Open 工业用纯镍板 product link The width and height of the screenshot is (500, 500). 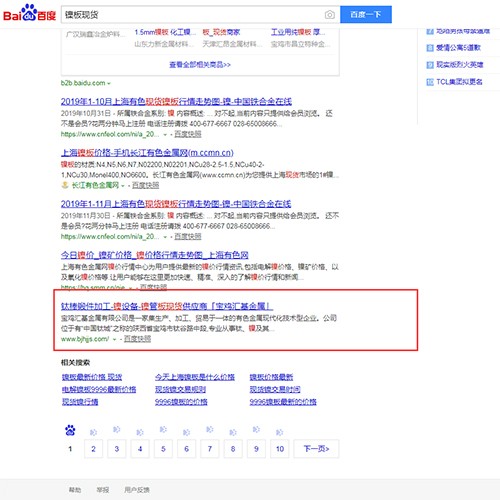tap(298, 32)
